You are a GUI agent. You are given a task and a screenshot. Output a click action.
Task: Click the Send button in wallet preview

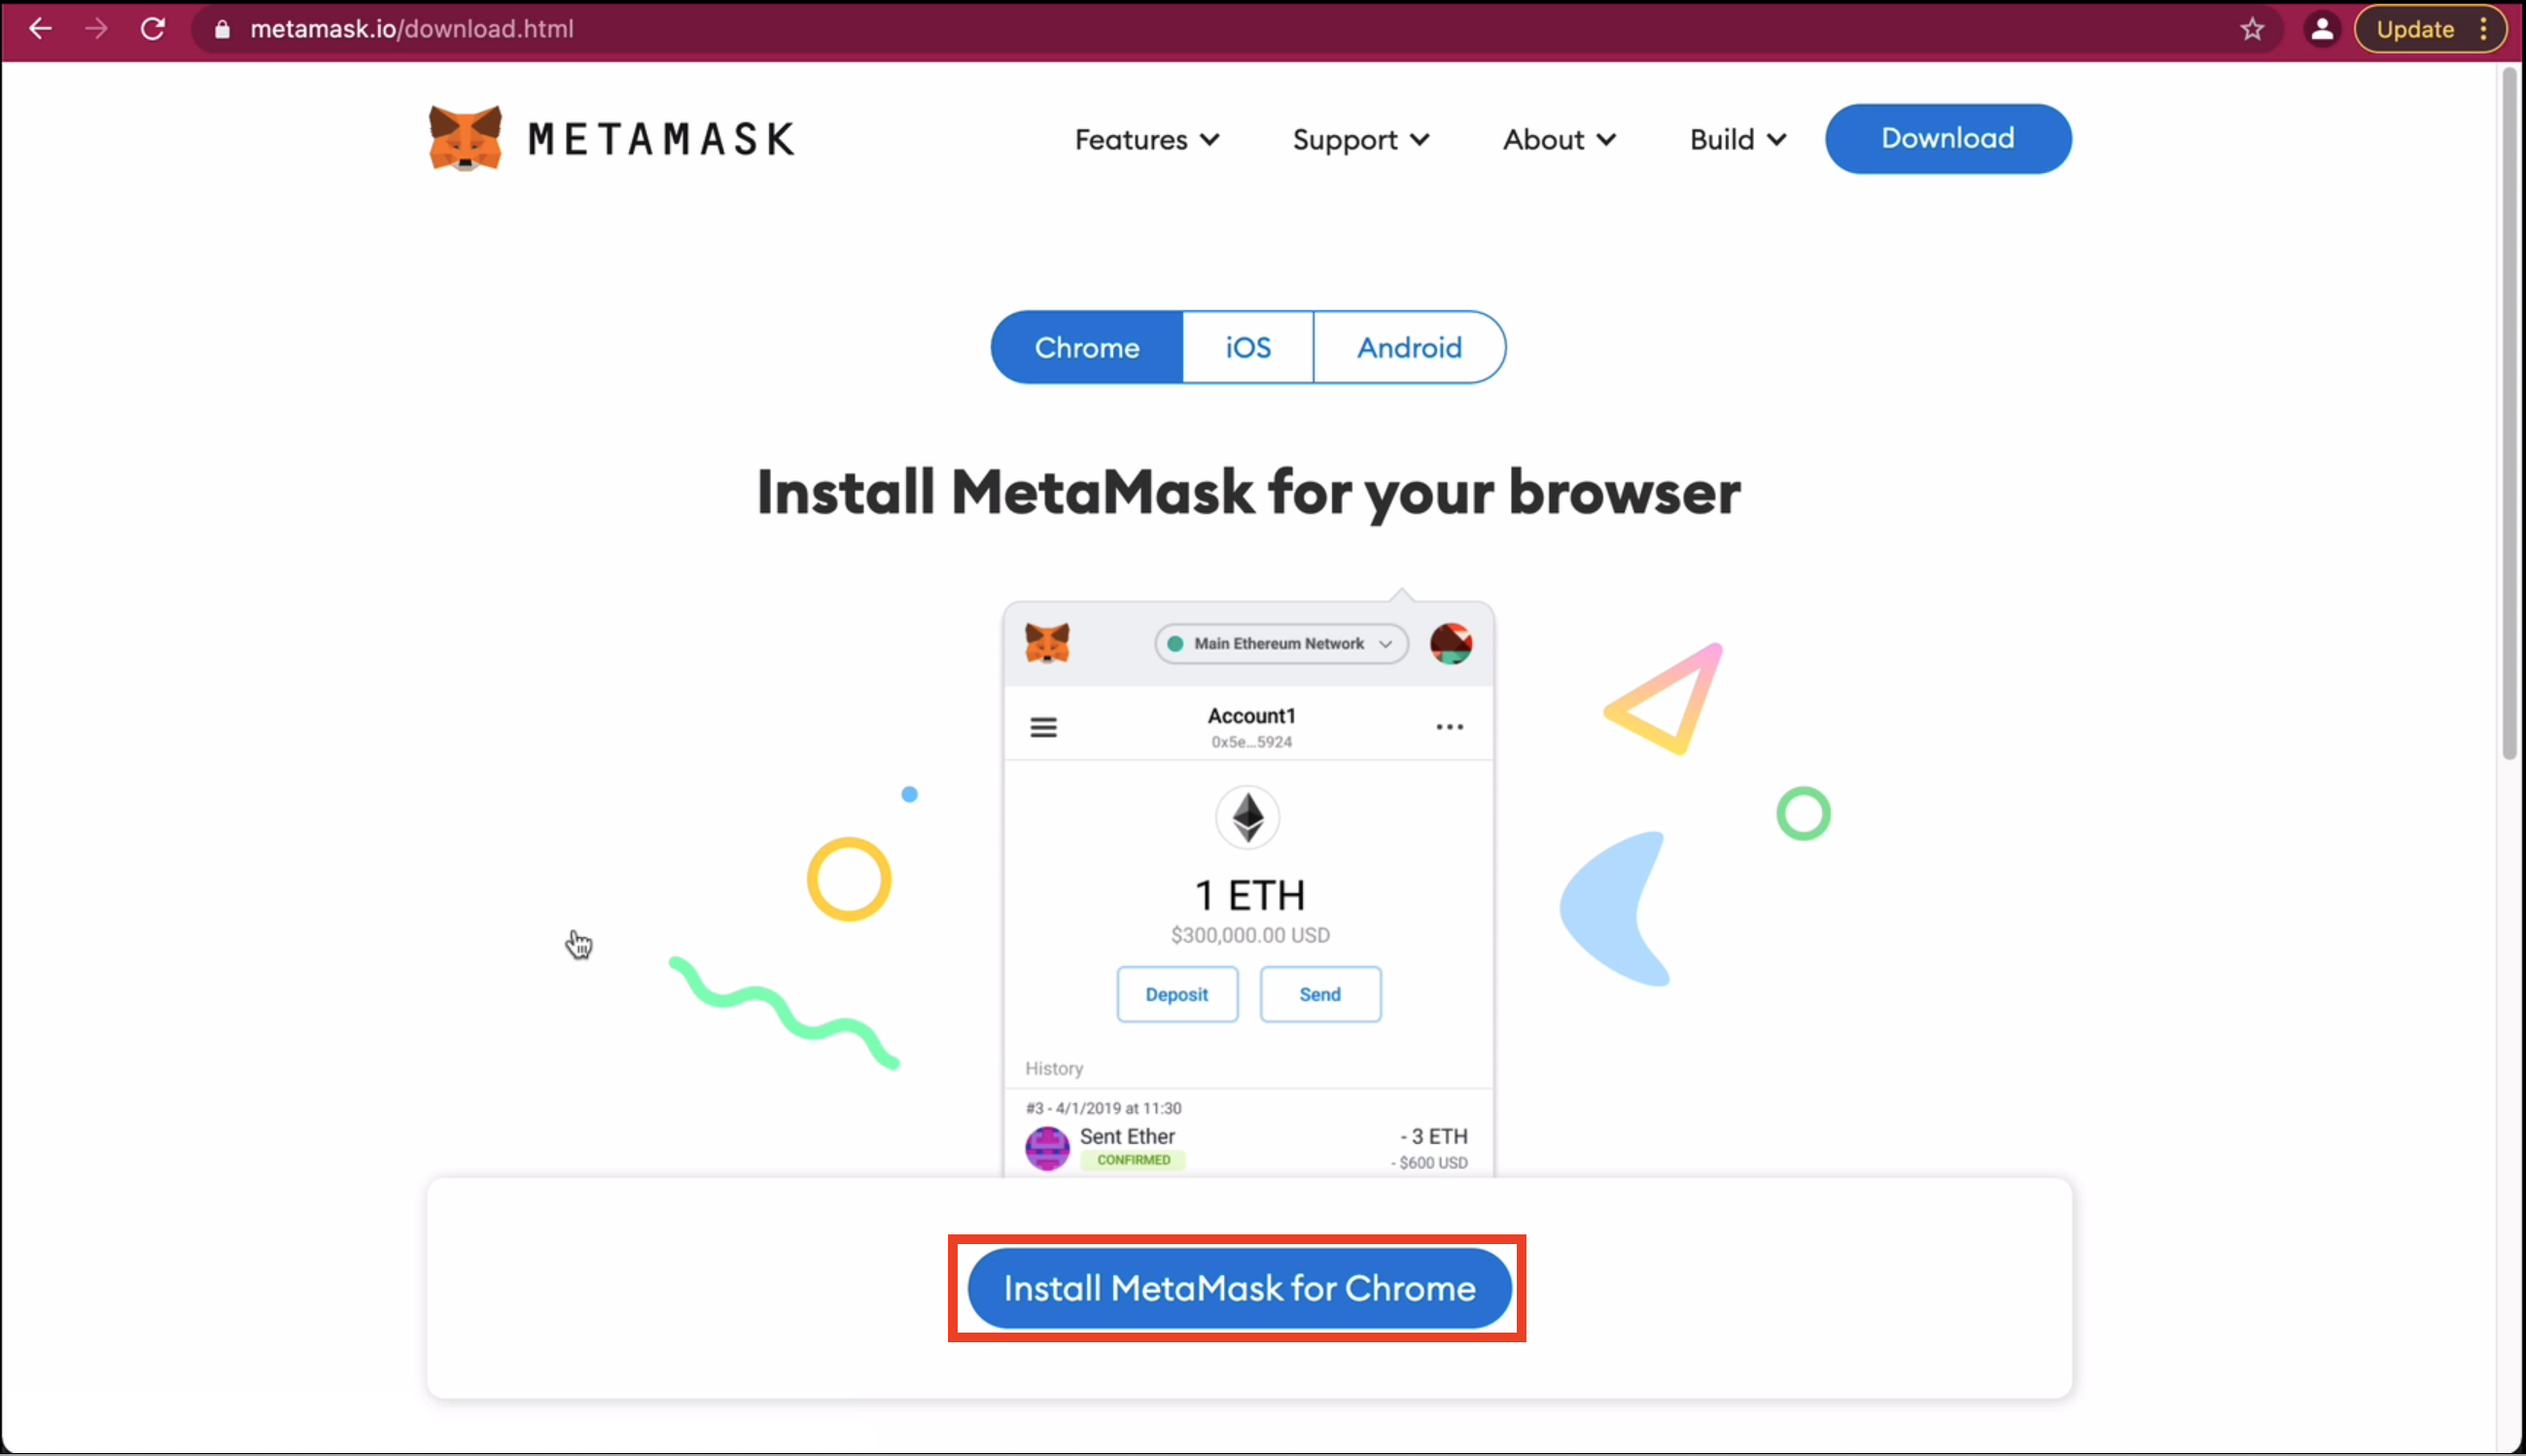1320,993
